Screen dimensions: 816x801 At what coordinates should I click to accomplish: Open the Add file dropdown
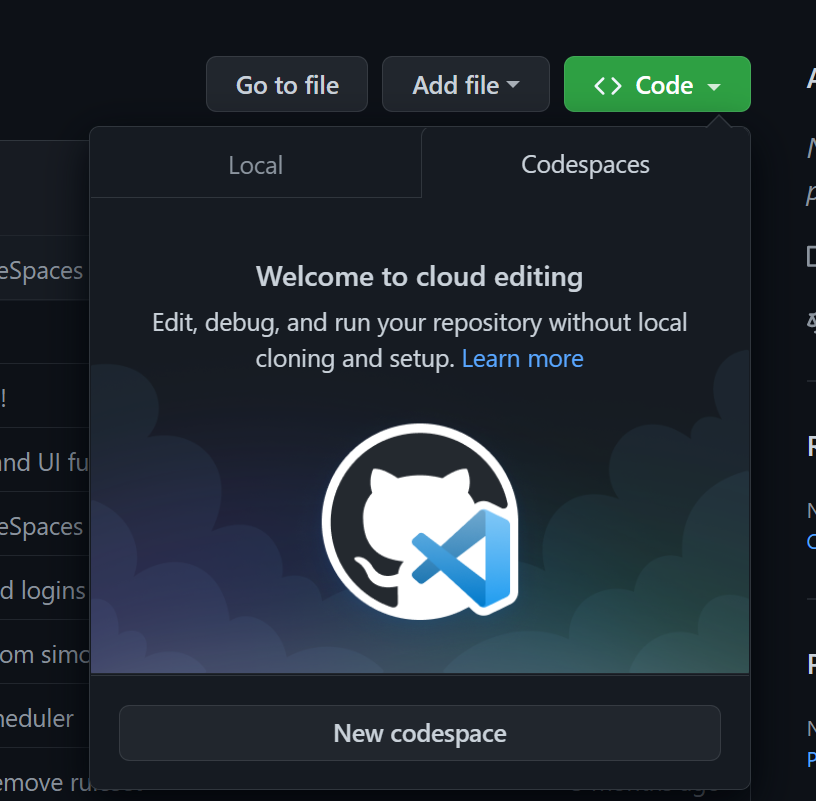466,84
